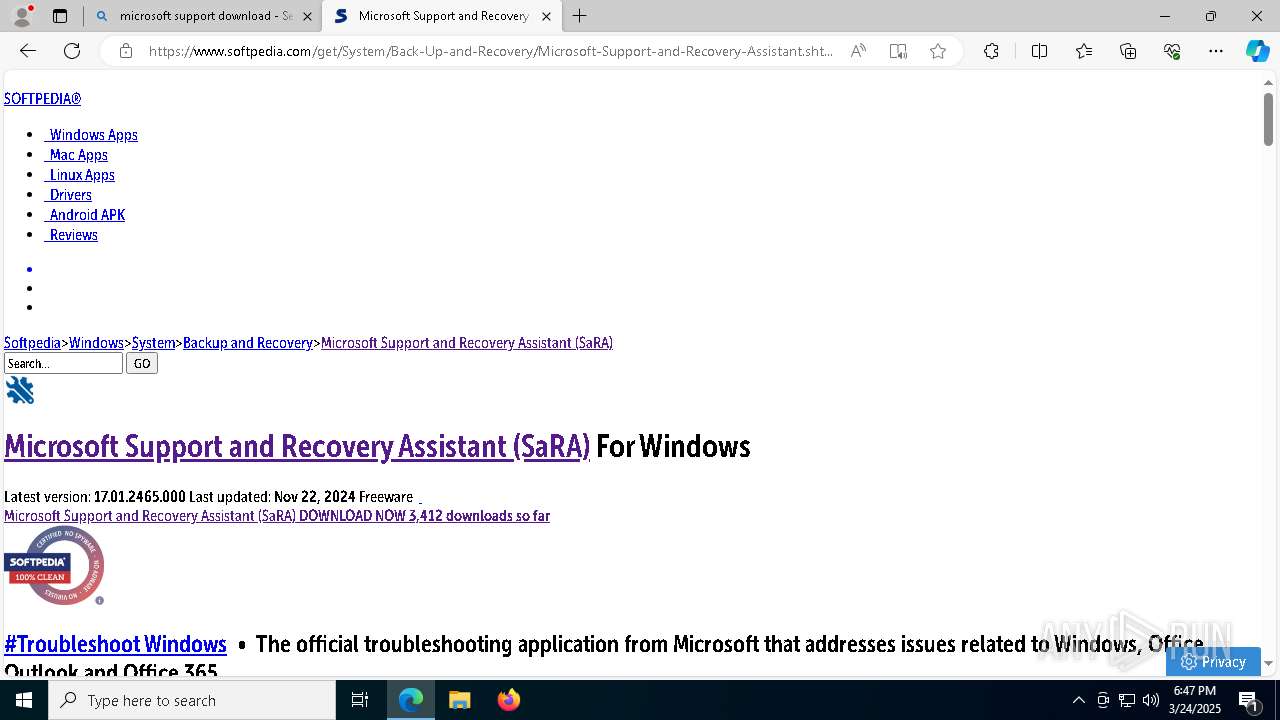Open the tab actions menu icon

click(x=60, y=16)
